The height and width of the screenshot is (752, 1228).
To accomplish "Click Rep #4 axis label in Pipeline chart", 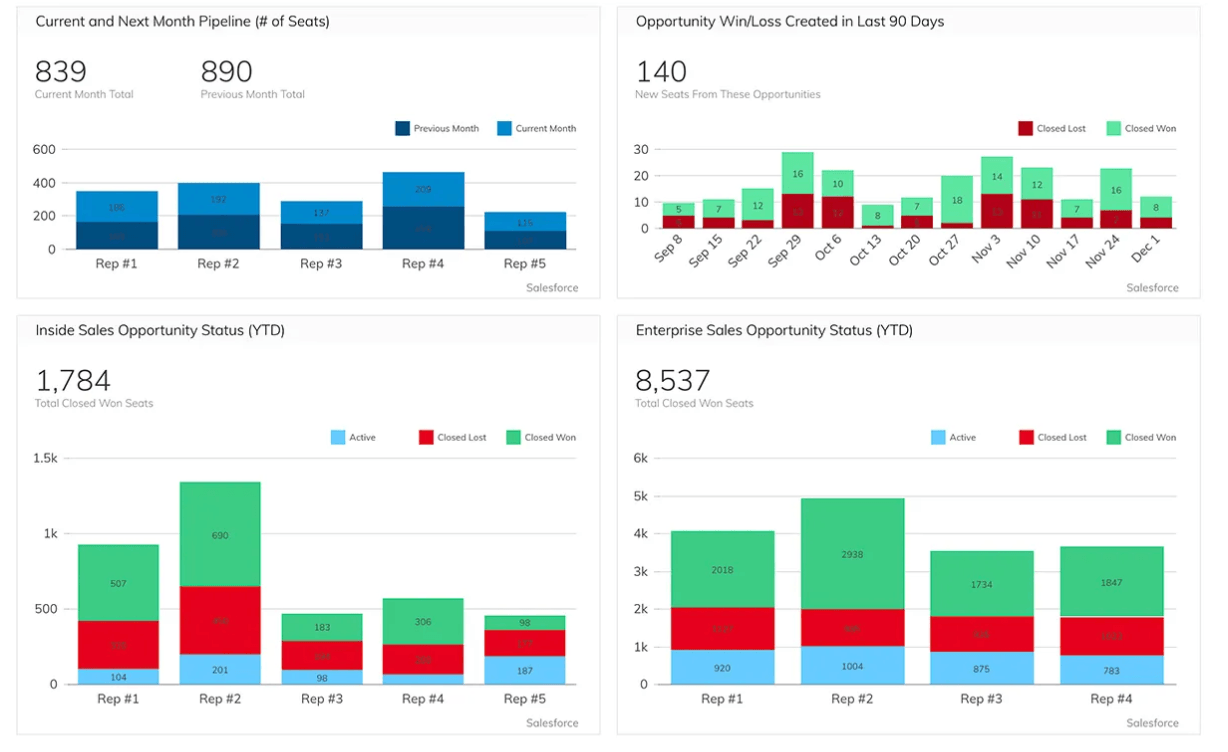I will click(x=422, y=264).
